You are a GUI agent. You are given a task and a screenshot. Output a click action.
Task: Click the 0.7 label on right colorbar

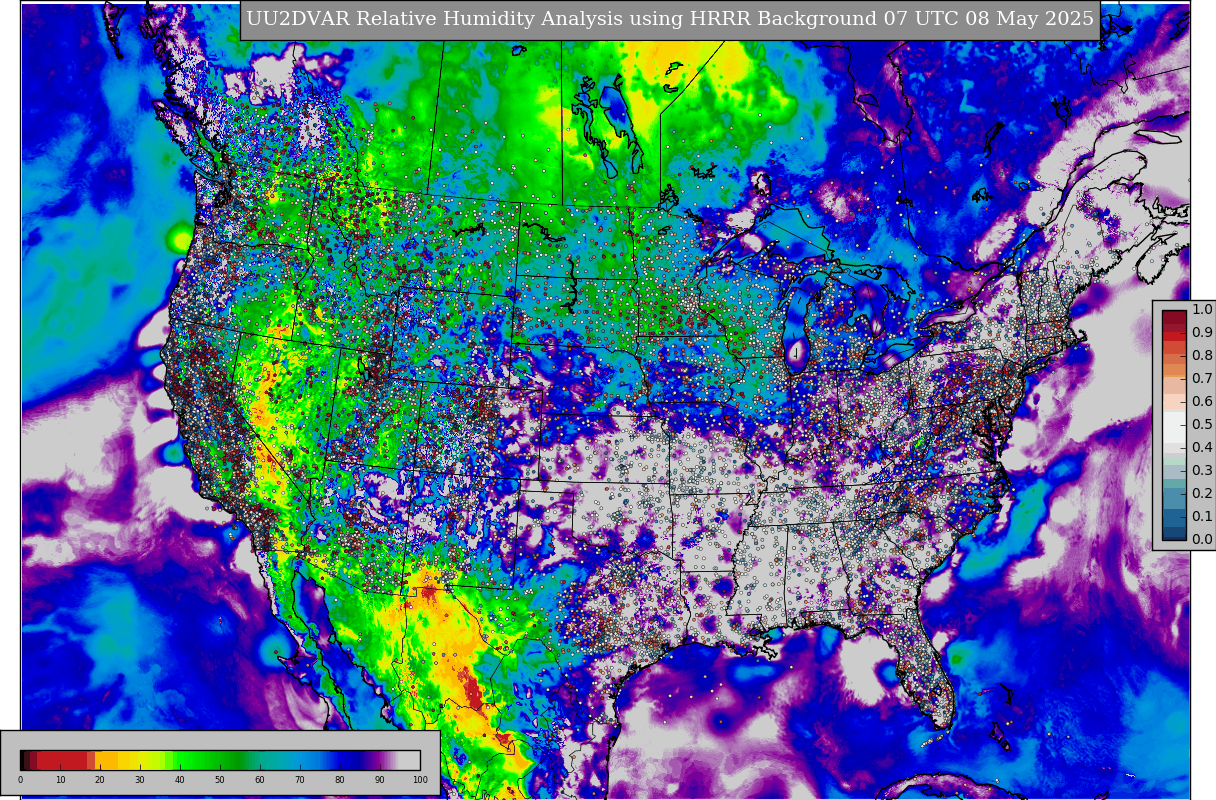click(x=1202, y=379)
